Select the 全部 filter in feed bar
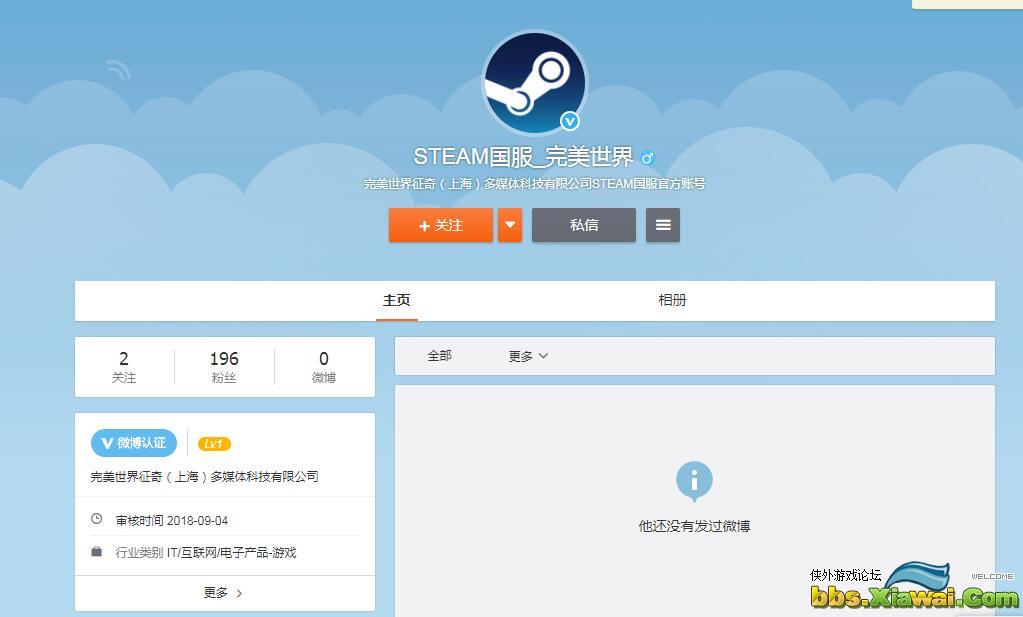This screenshot has width=1023, height=617. click(439, 356)
